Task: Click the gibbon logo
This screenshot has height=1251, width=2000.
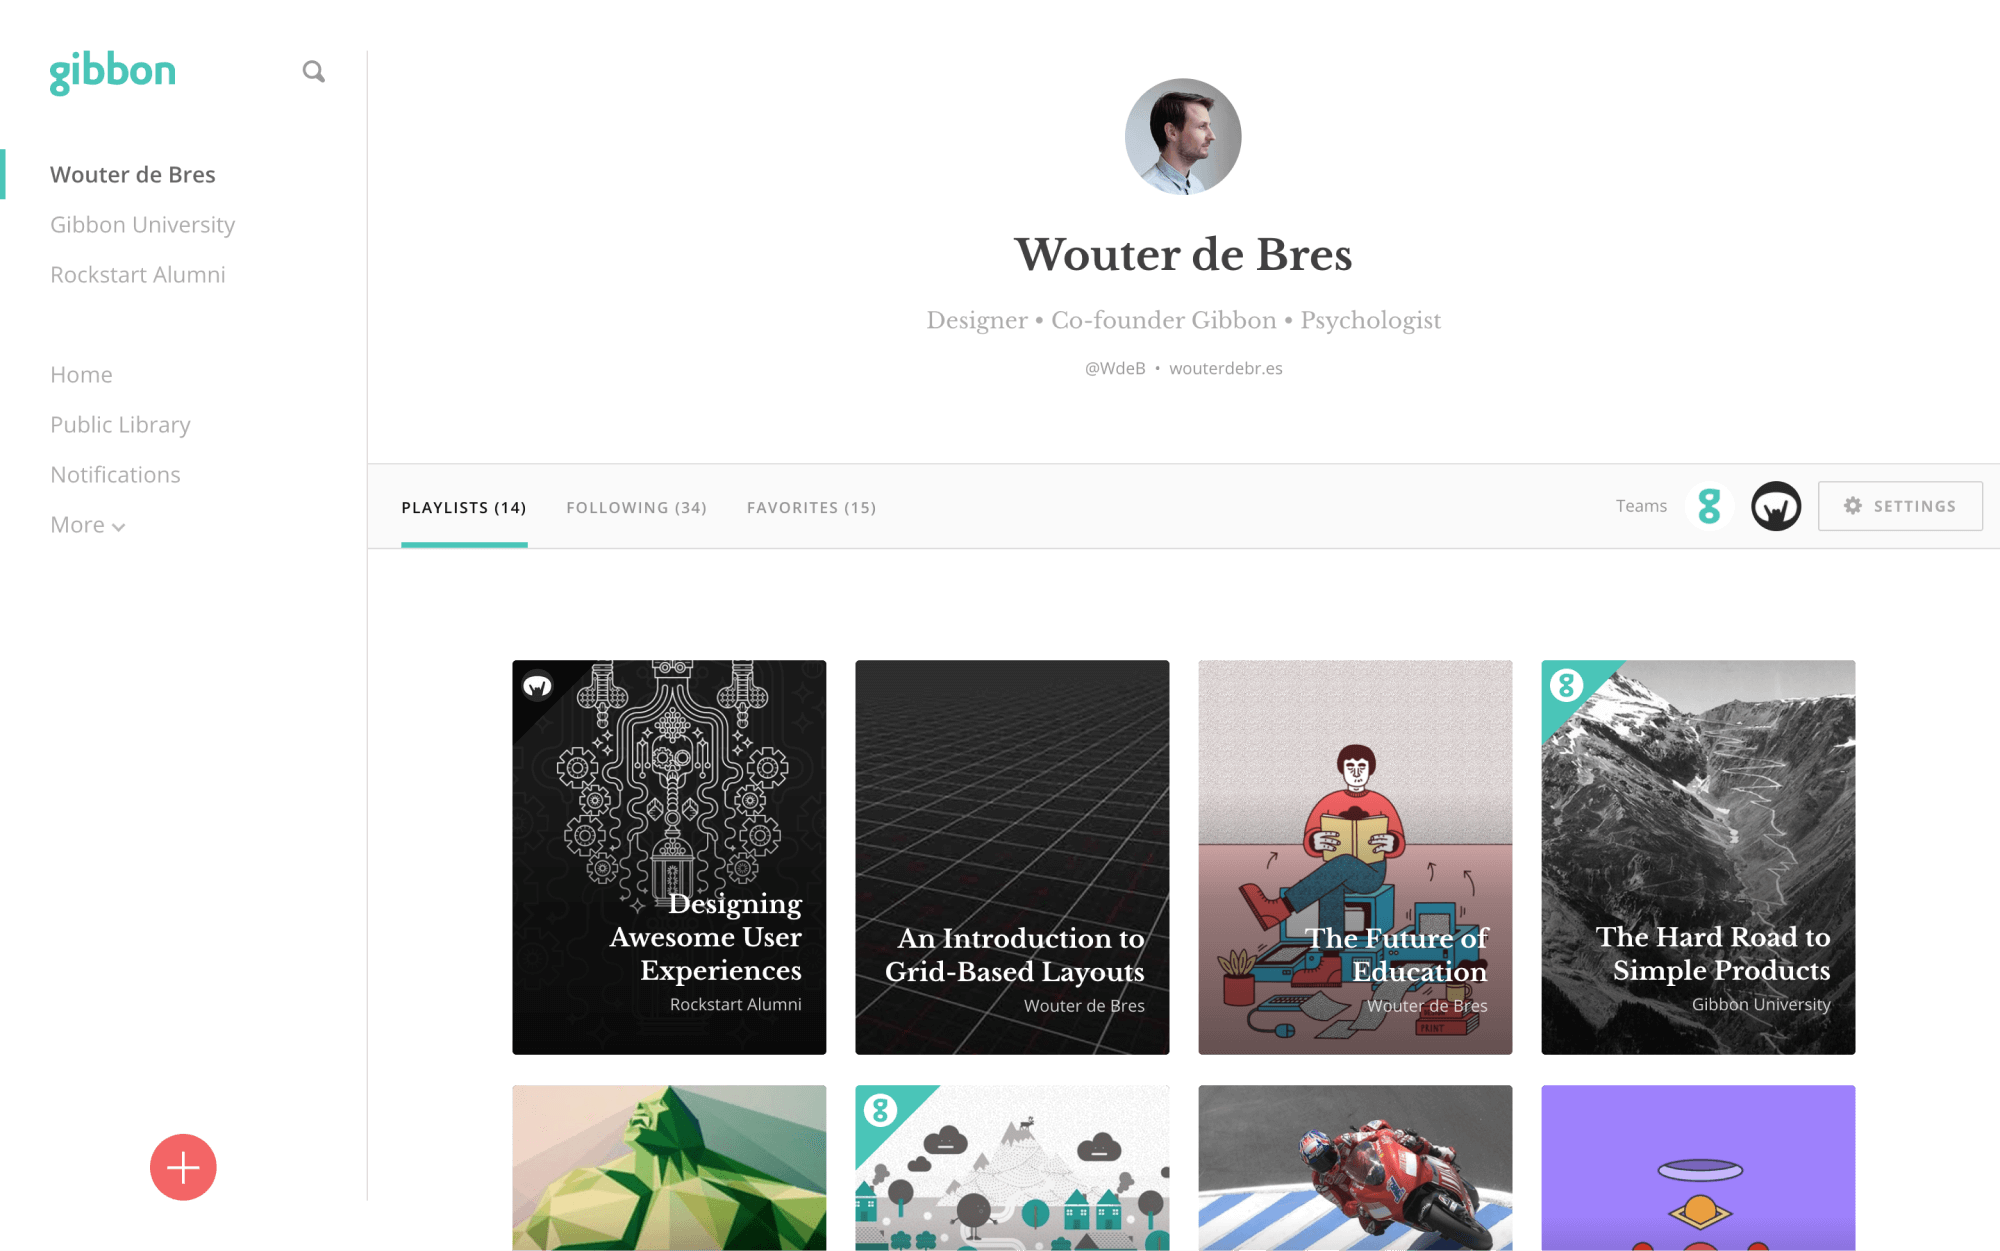Action: click(x=113, y=72)
